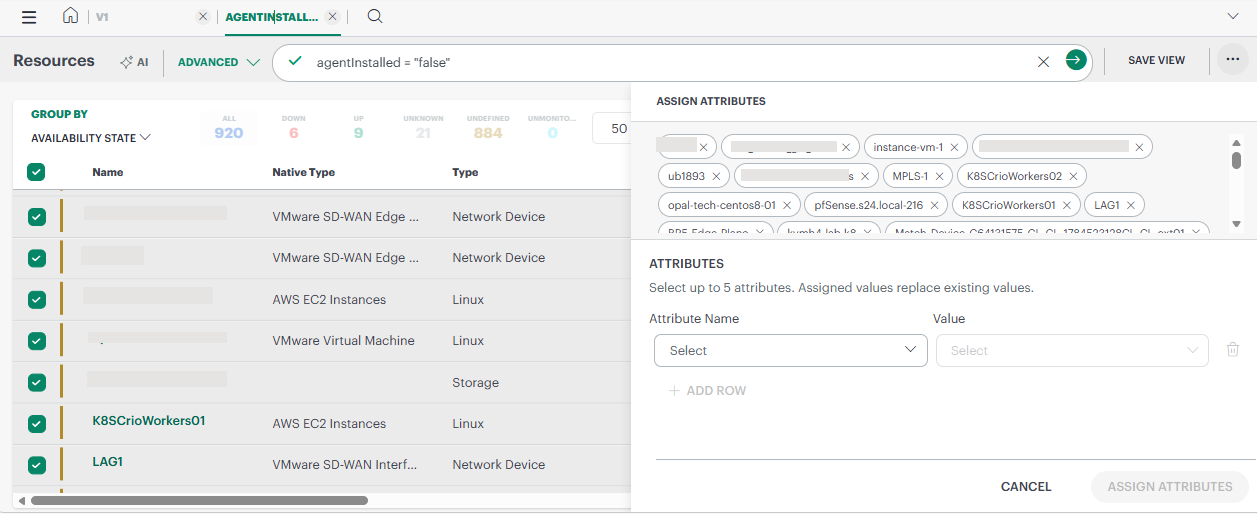Uncheck the K8SCrioWorkers01 row checkbox
Image resolution: width=1257 pixels, height=515 pixels.
click(37, 423)
